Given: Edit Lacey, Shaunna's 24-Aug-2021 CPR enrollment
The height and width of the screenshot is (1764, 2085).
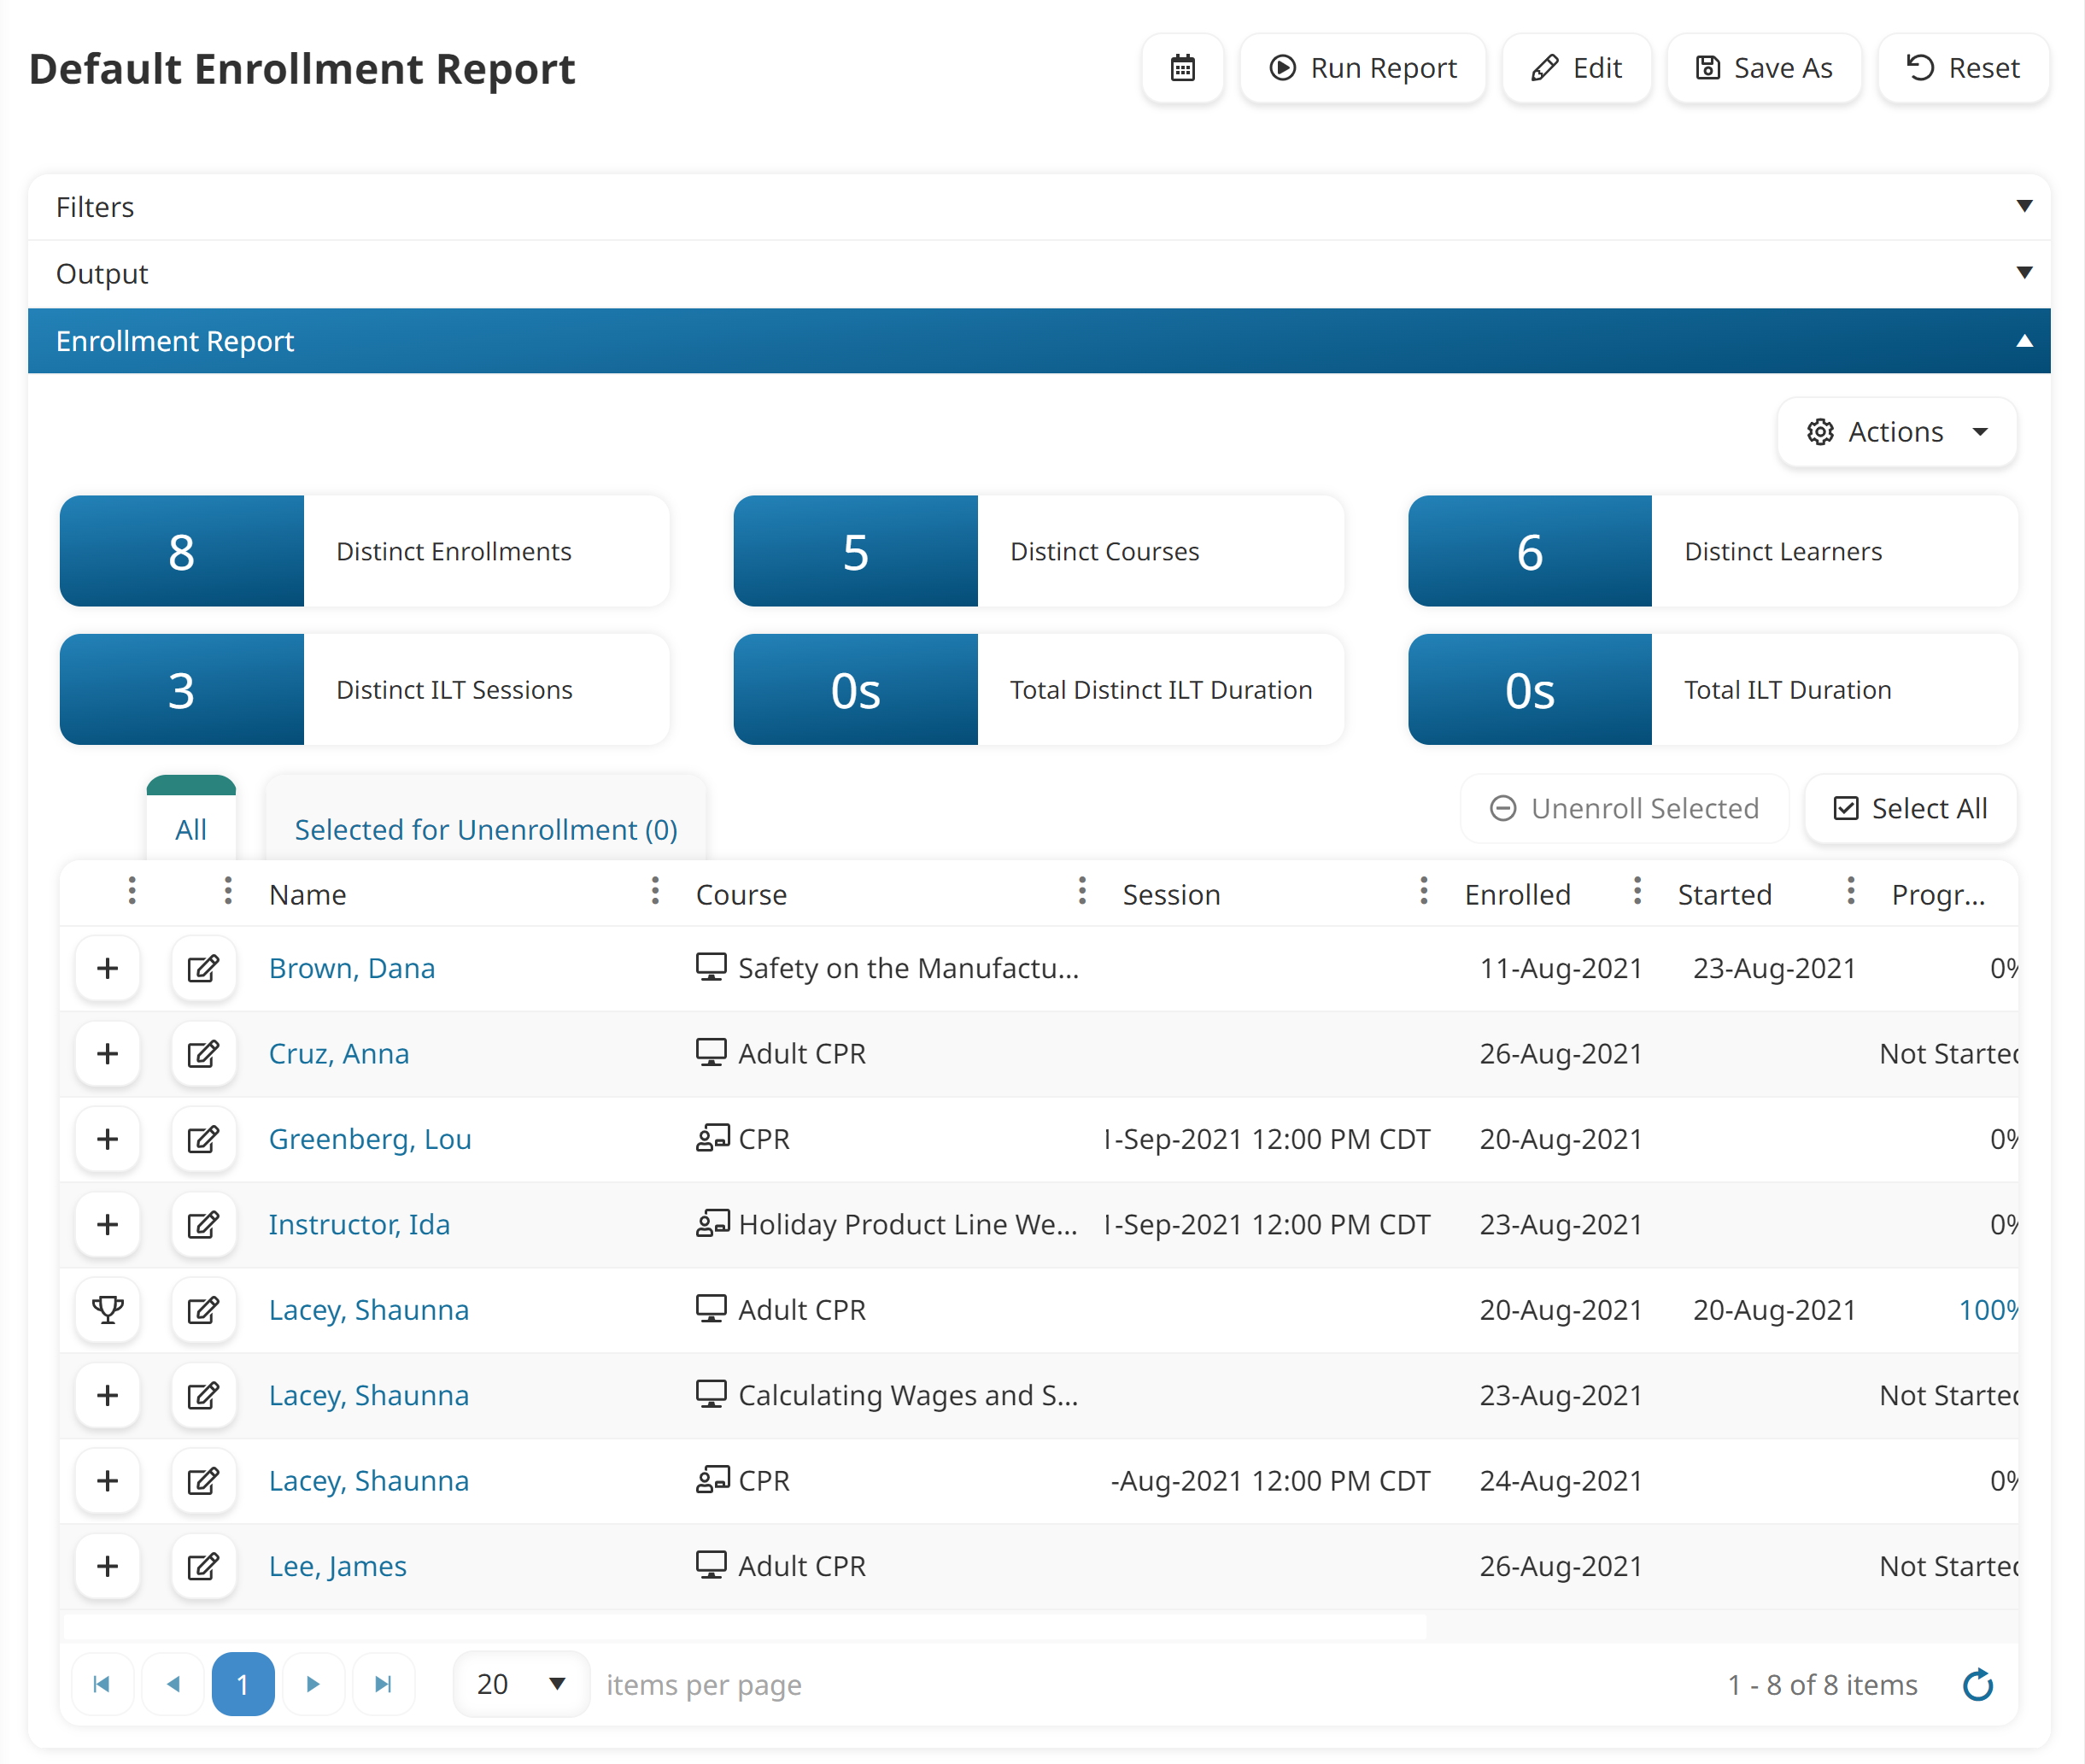Looking at the screenshot, I should tap(203, 1481).
